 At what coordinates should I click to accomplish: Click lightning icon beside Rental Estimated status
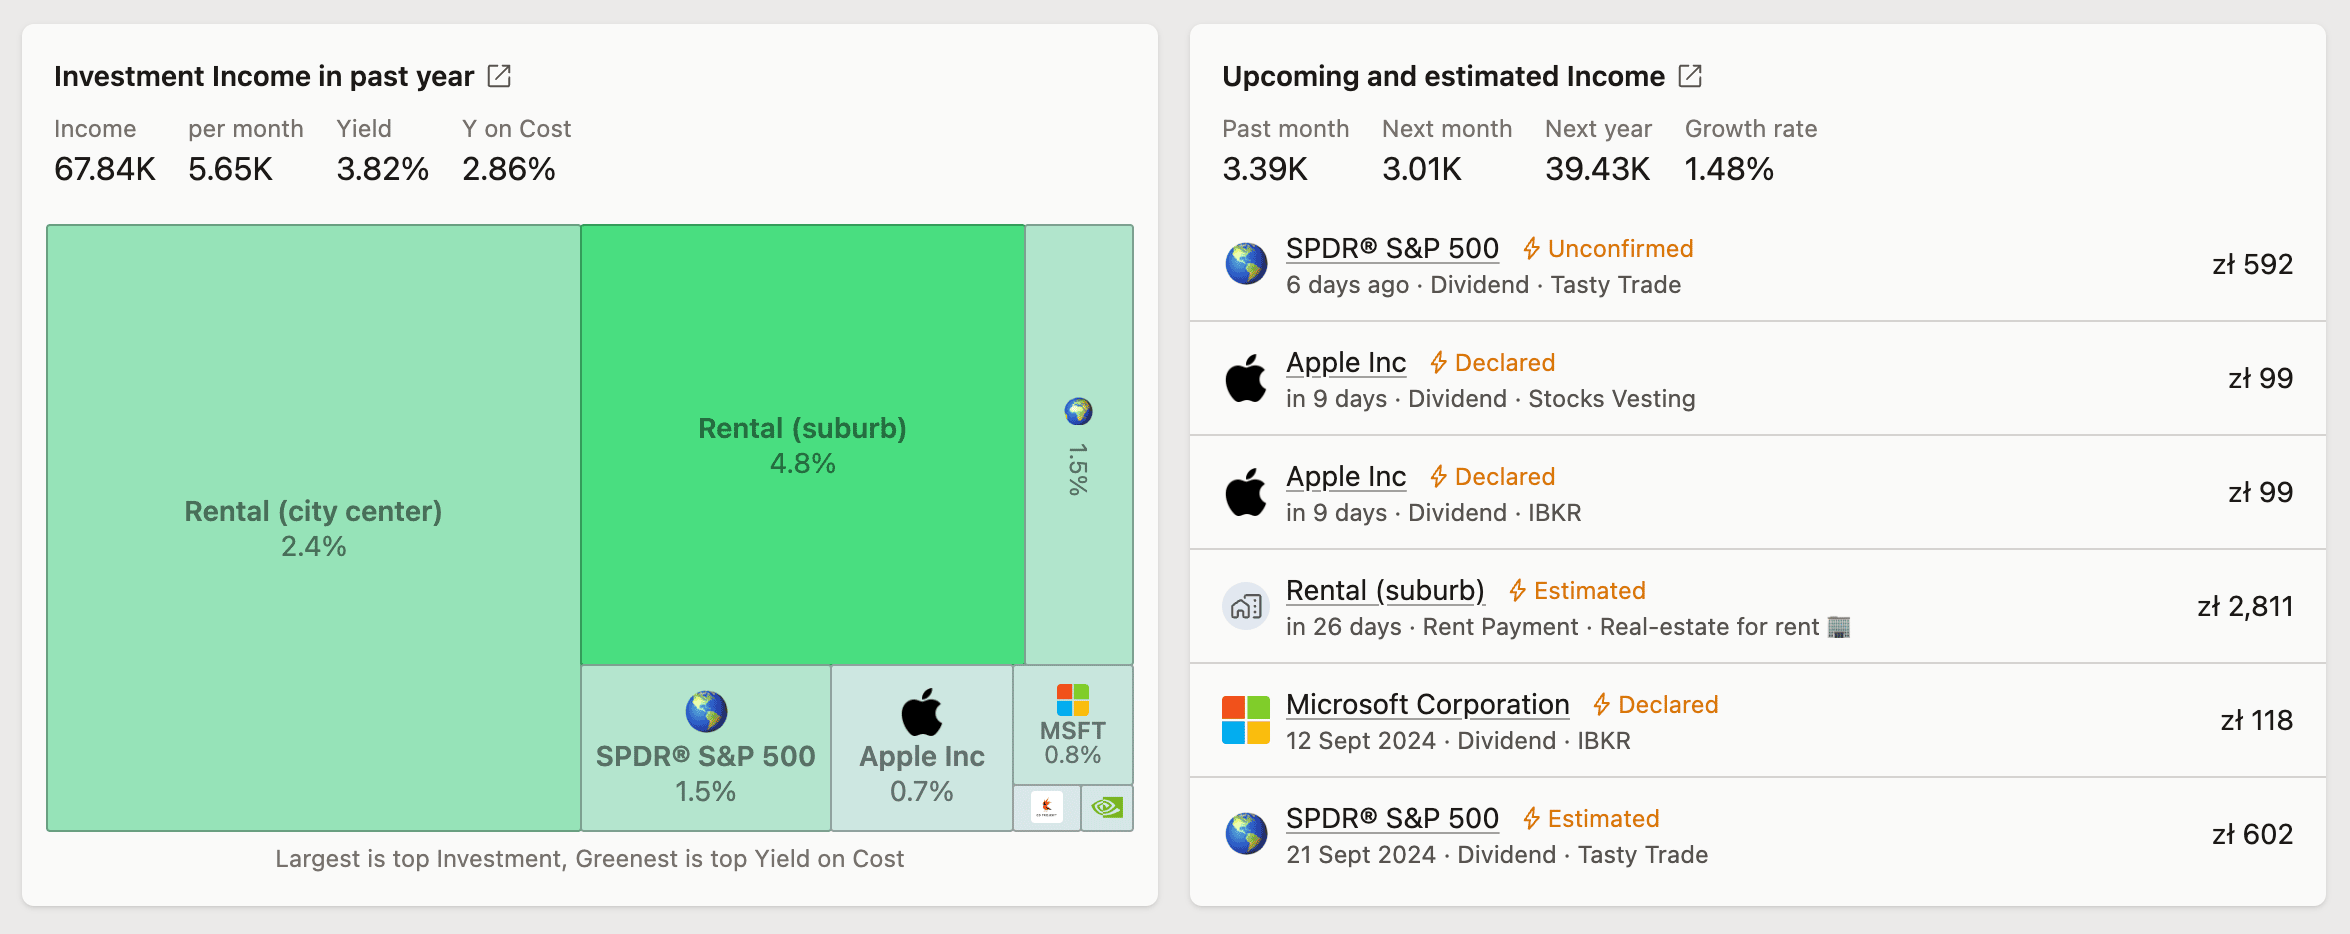pyautogui.click(x=1517, y=591)
